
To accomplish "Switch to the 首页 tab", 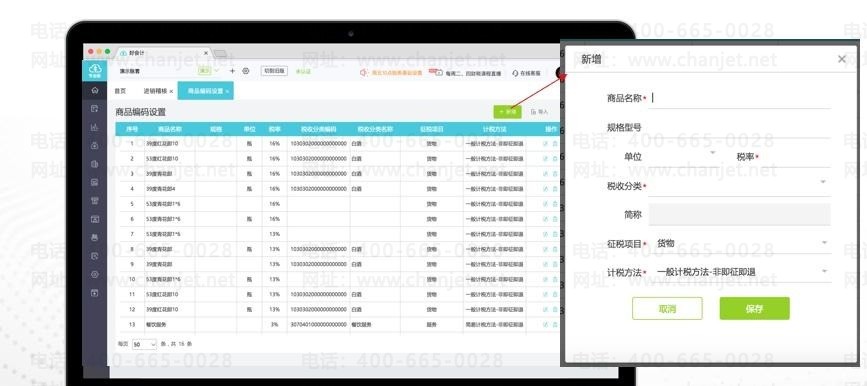I will pos(120,91).
